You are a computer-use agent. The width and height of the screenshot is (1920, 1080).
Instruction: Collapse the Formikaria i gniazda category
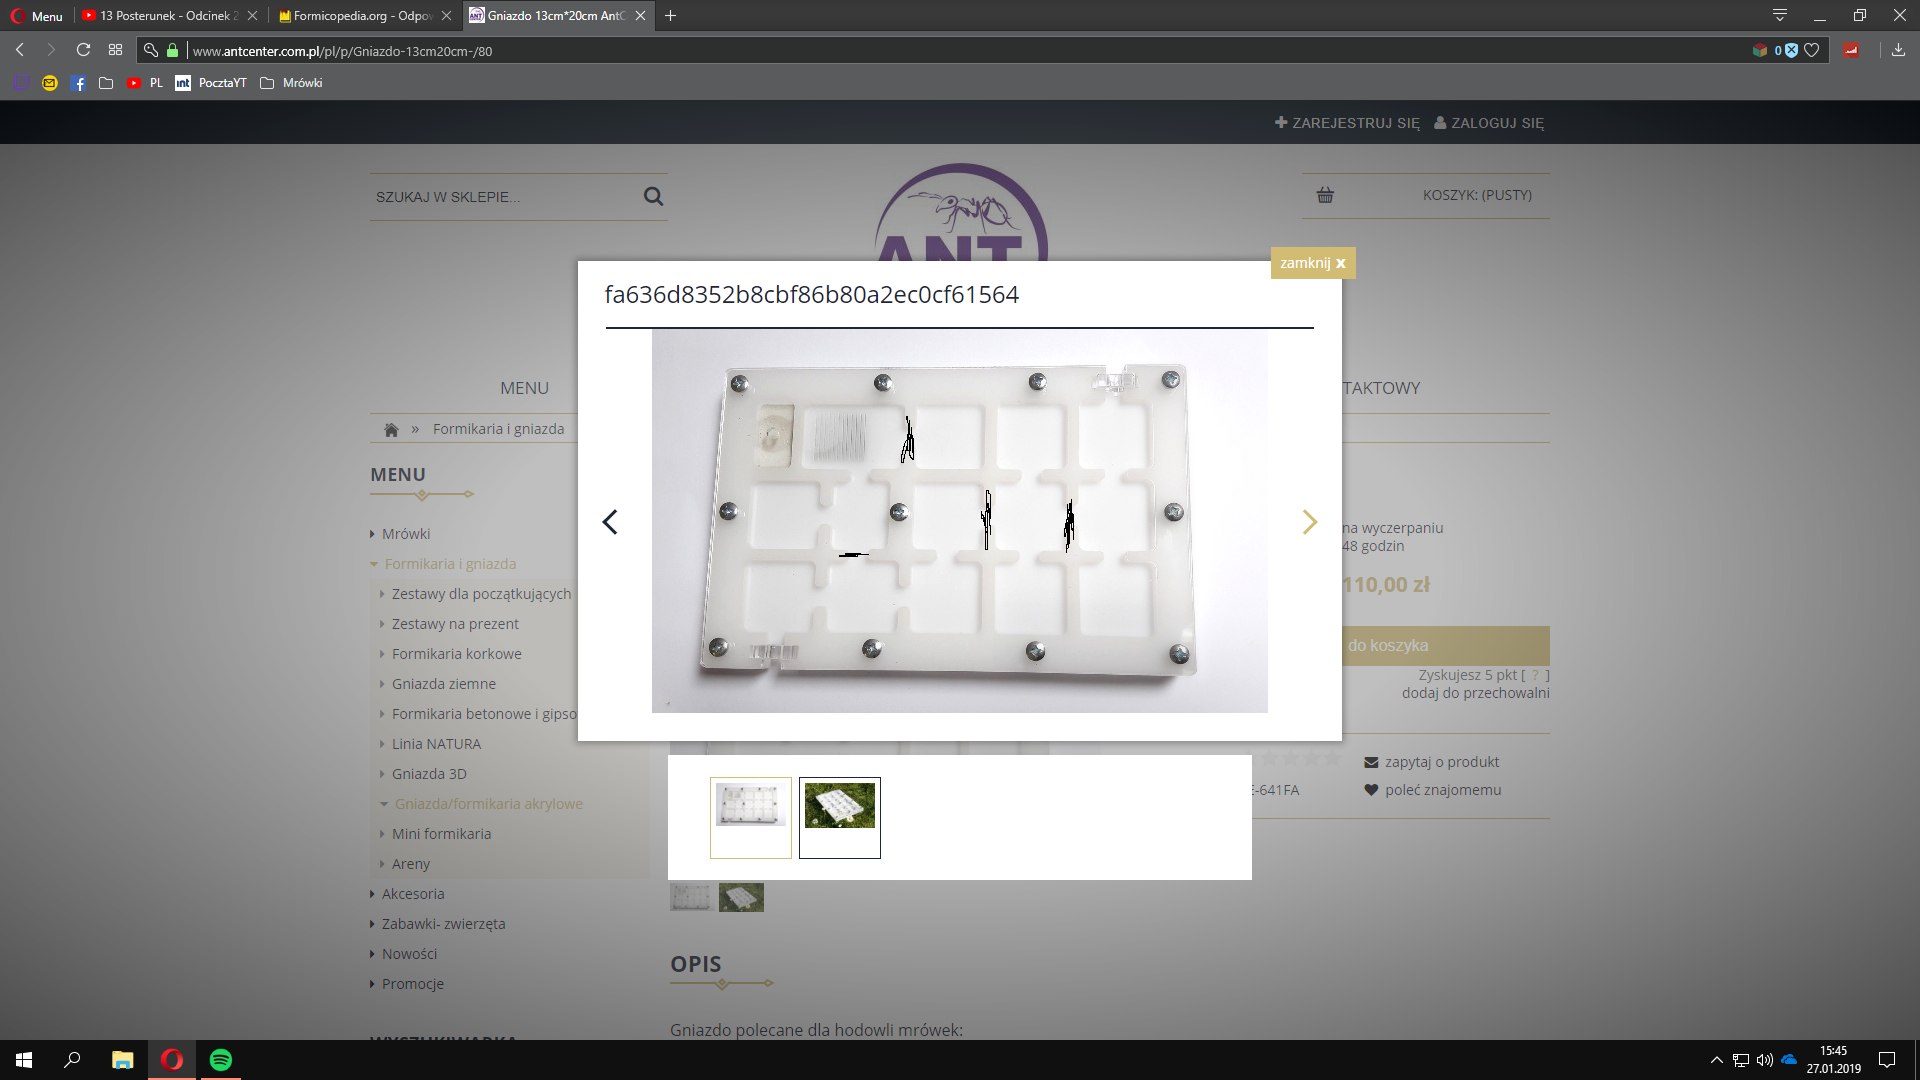450,564
